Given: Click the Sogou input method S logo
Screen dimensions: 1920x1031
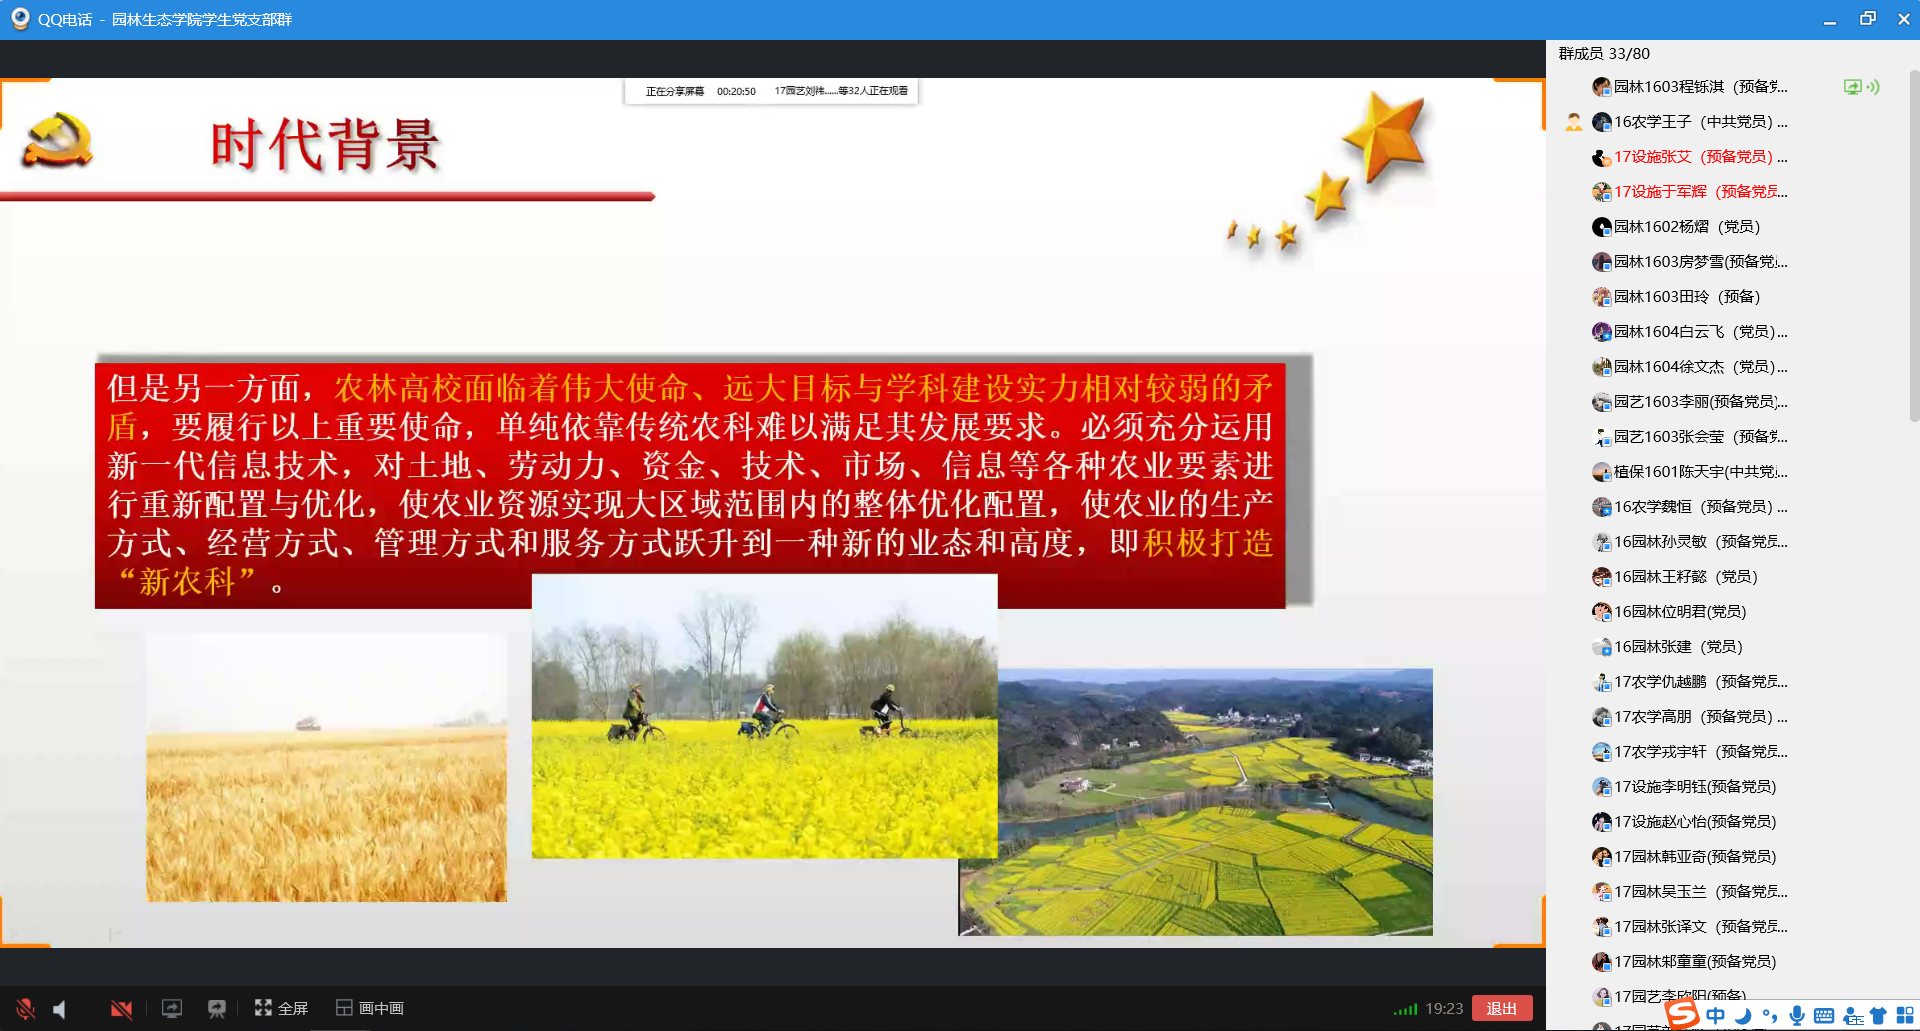Looking at the screenshot, I should tap(1682, 1013).
